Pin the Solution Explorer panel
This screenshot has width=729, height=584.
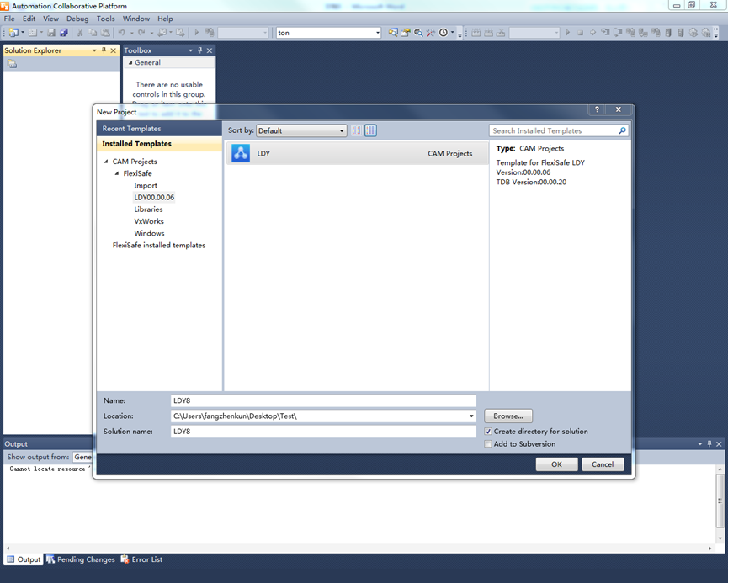(x=104, y=50)
